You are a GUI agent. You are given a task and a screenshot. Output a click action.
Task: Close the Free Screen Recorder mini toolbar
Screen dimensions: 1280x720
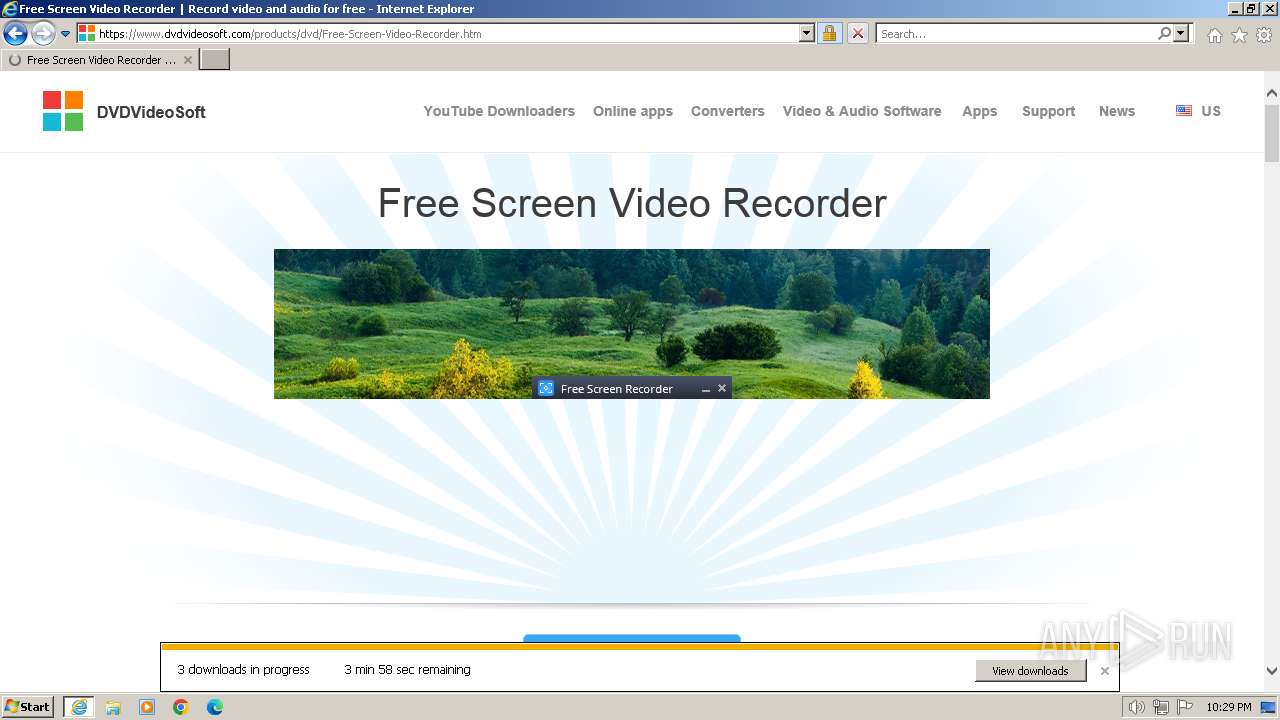point(722,388)
